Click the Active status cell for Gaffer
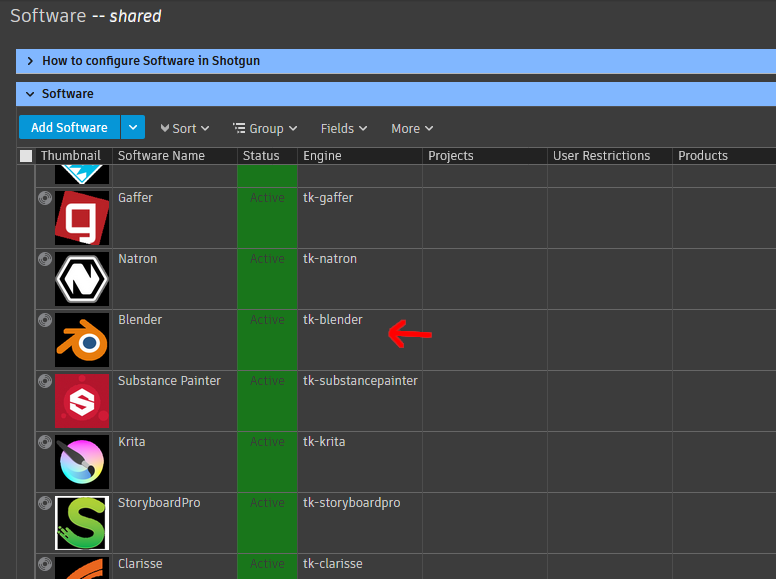The width and height of the screenshot is (776, 579). [x=267, y=218]
